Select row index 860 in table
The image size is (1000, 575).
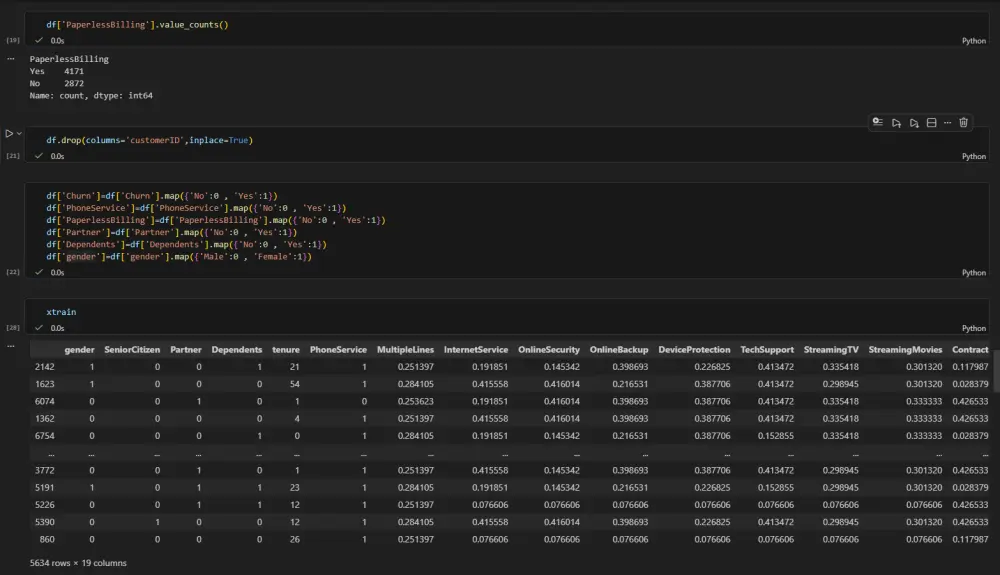[x=47, y=539]
